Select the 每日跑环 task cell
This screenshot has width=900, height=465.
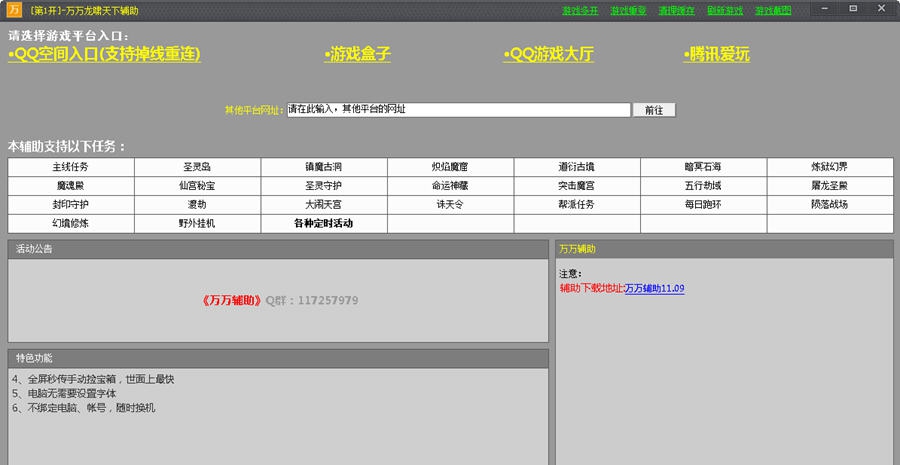(703, 205)
